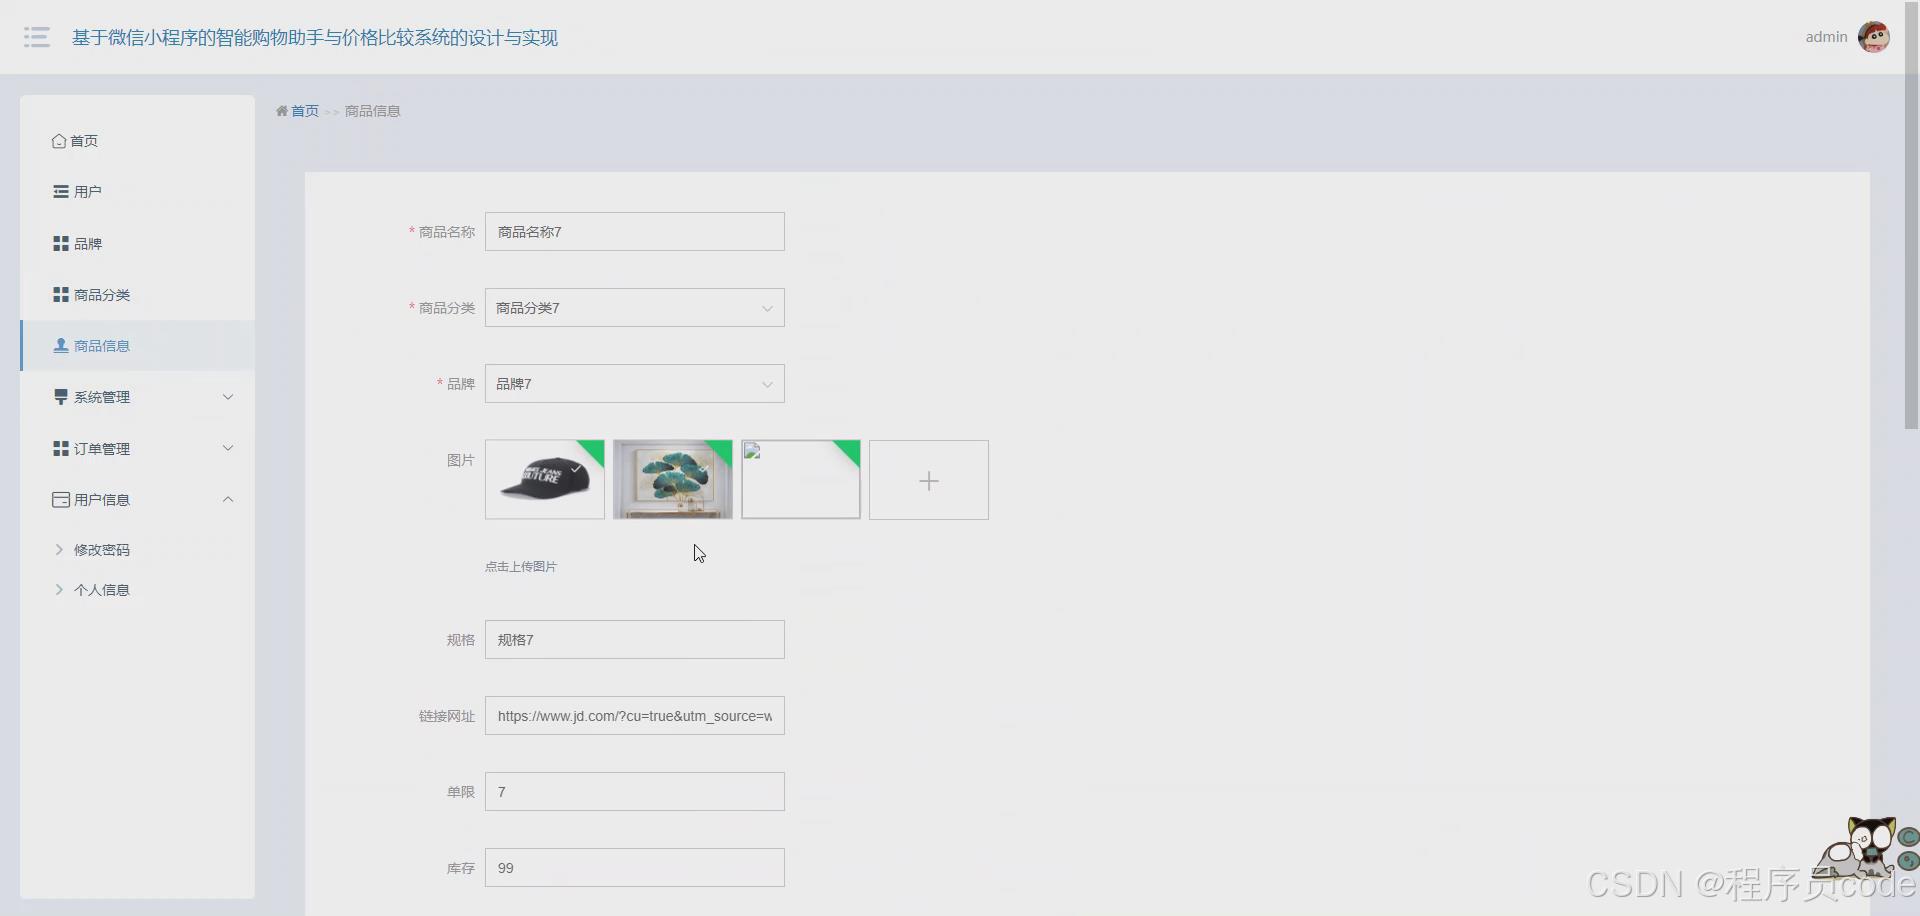The width and height of the screenshot is (1920, 916).
Task: Focus the 单限 input field
Action: pyautogui.click(x=635, y=792)
